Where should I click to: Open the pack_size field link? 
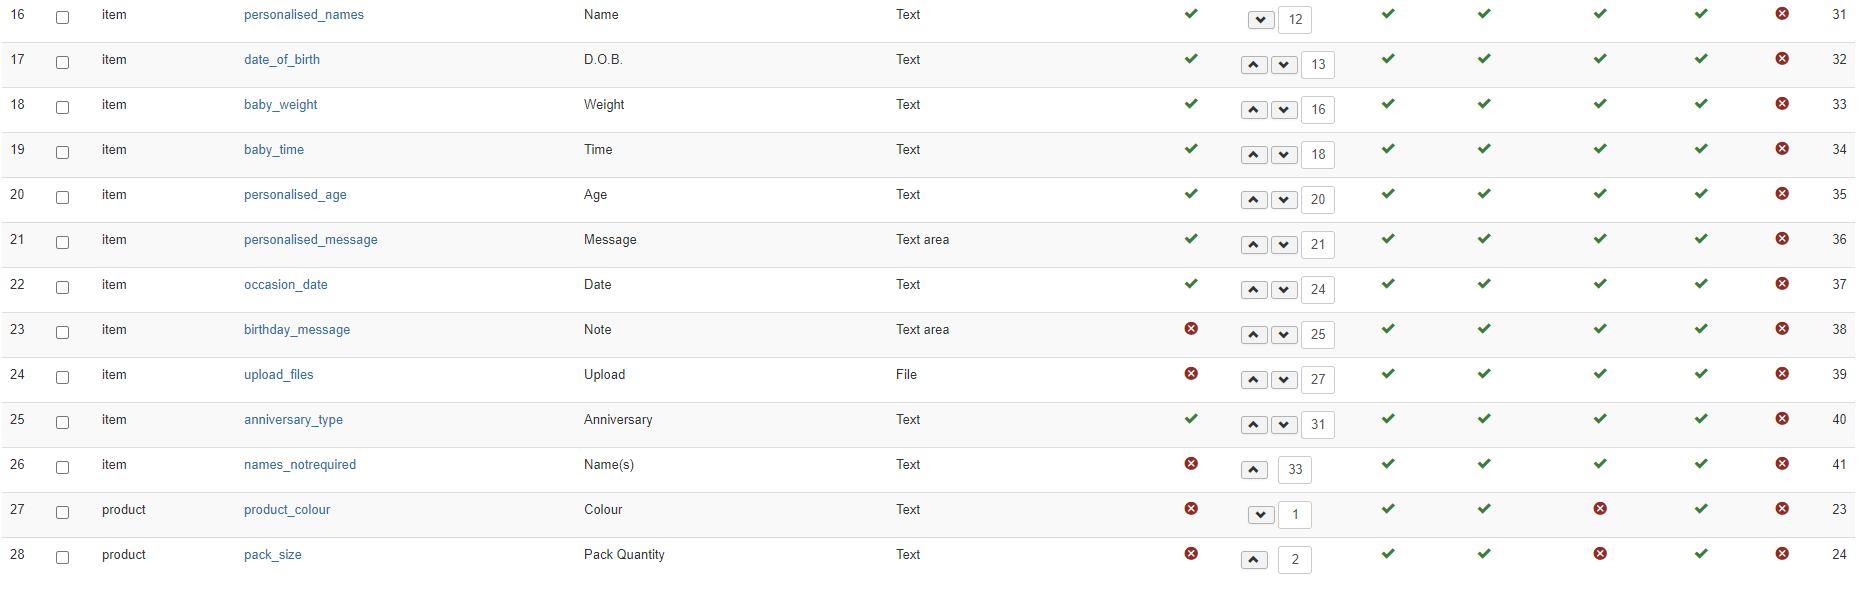point(272,555)
